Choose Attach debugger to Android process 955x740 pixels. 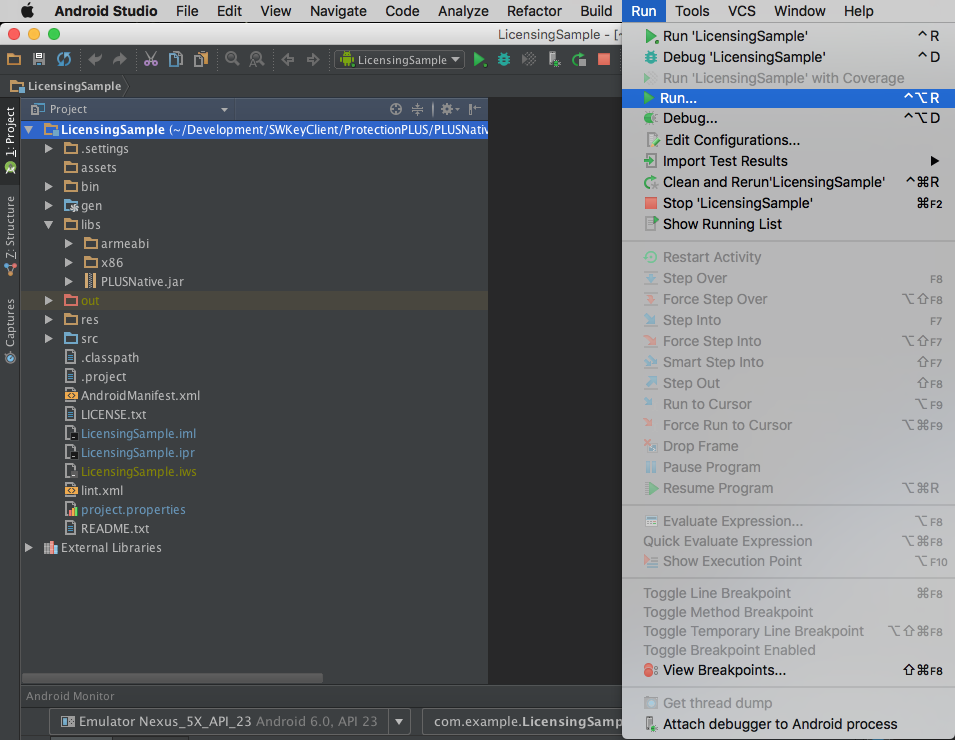[x=788, y=724]
